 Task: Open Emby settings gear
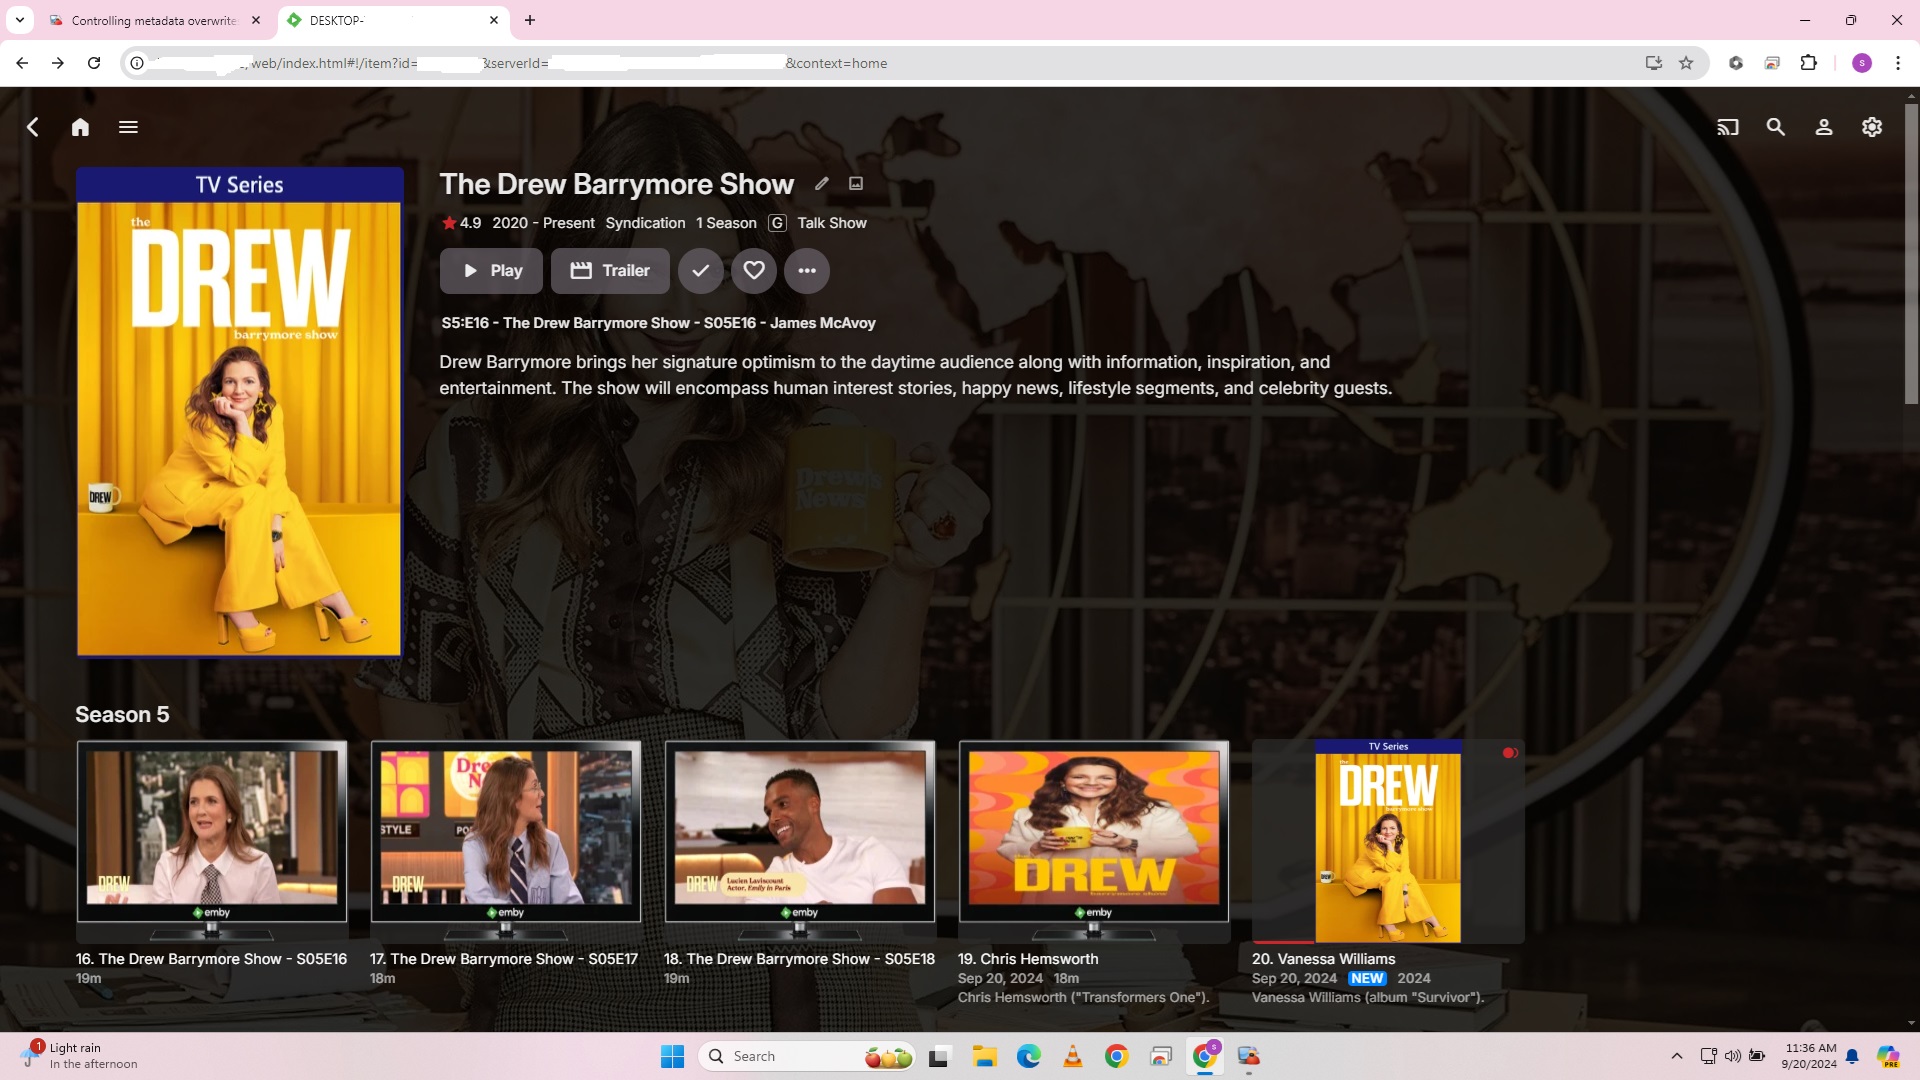click(x=1872, y=127)
